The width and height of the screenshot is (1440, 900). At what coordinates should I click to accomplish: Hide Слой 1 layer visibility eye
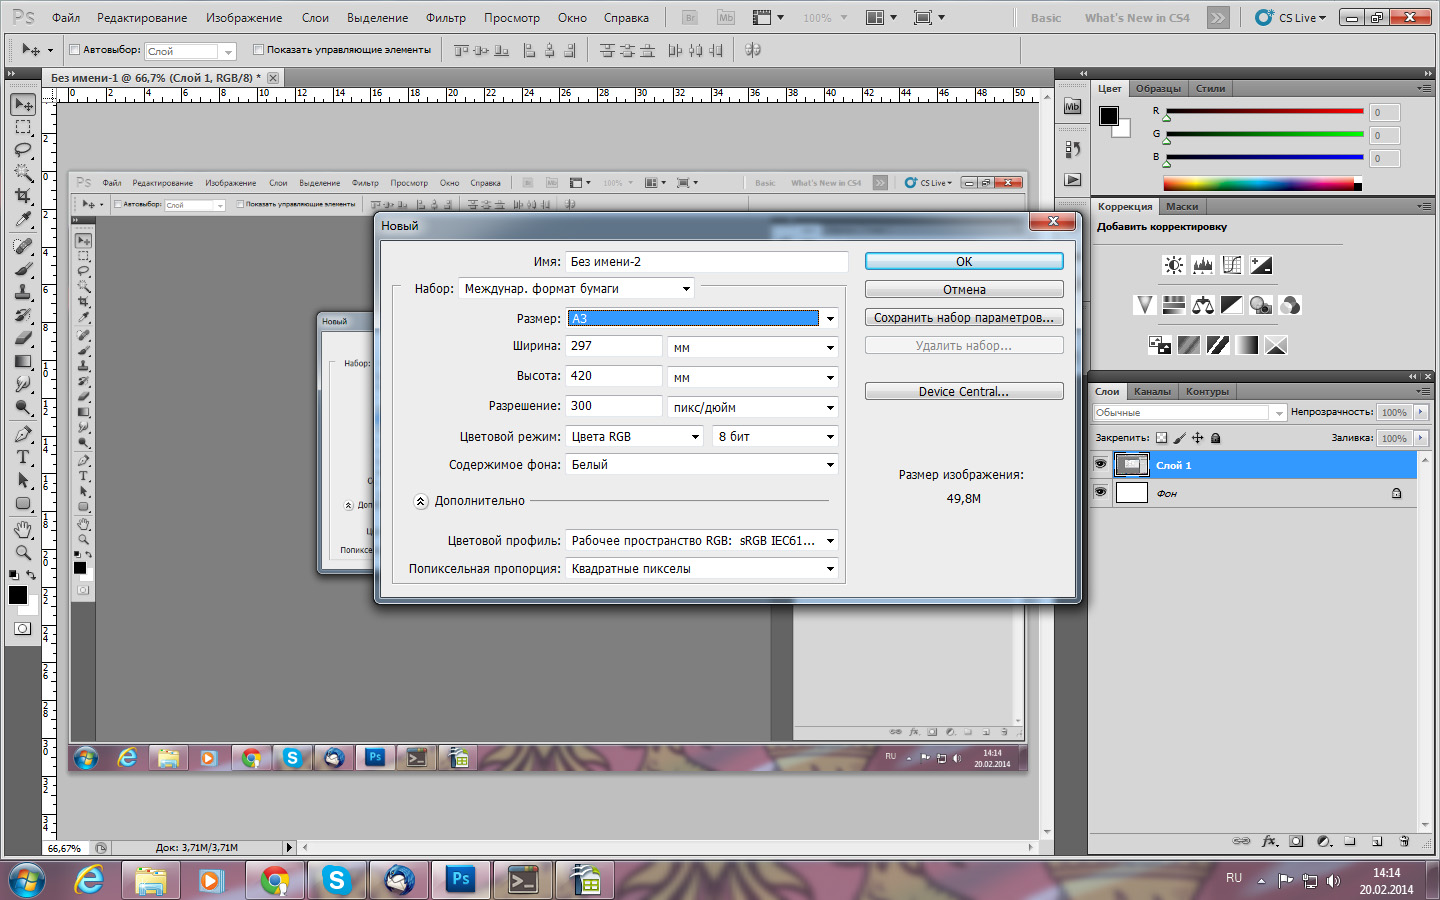(1100, 465)
